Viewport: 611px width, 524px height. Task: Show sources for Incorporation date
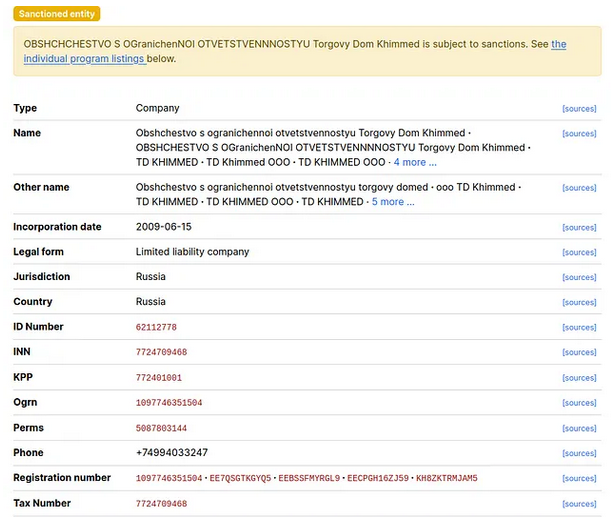[x=579, y=228]
